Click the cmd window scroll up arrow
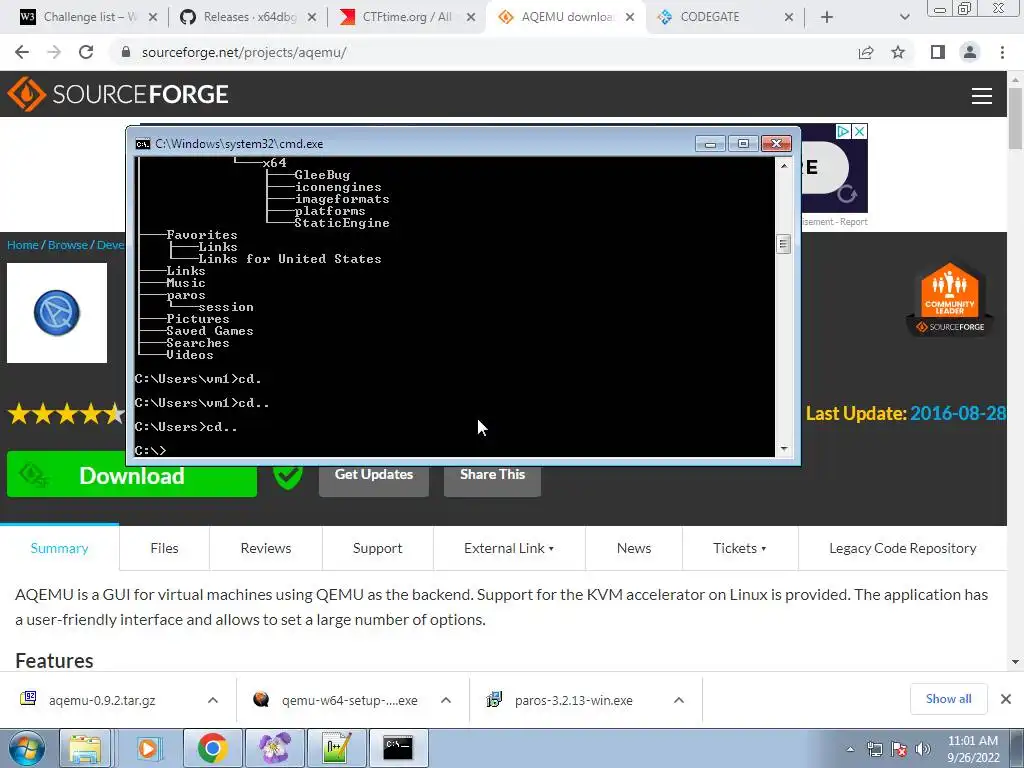 tap(784, 166)
